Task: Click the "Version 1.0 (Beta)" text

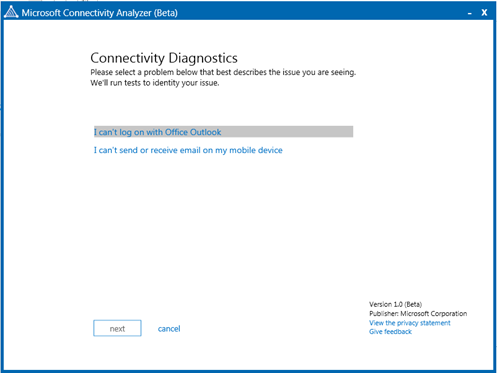Action: [396, 304]
